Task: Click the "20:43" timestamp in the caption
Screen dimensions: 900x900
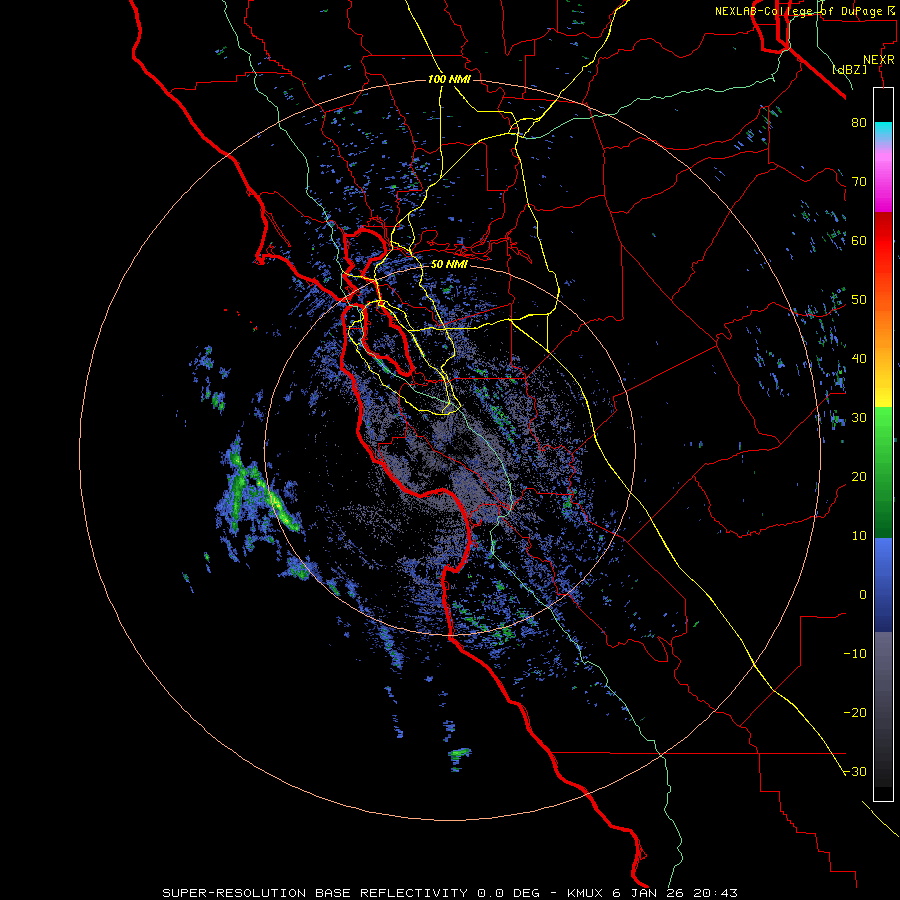Action: pos(715,893)
